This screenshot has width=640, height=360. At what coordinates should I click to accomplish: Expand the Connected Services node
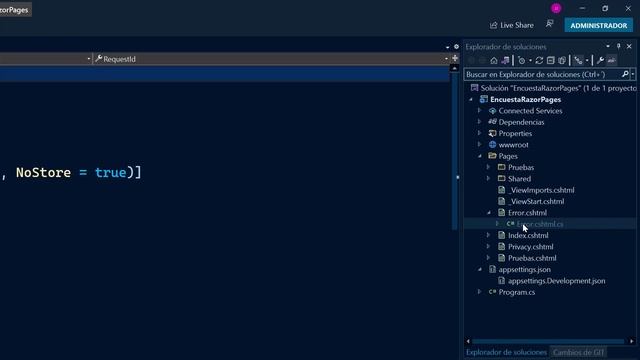[x=480, y=111]
